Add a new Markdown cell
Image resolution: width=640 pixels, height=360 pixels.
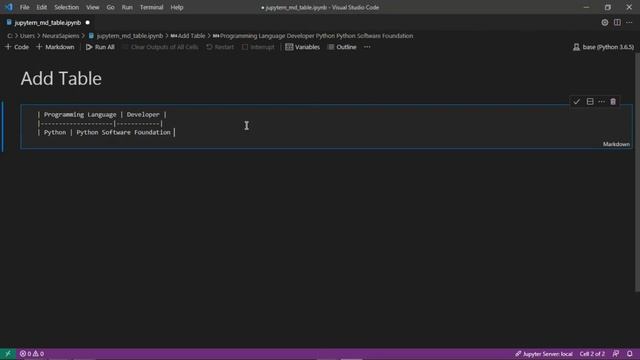(56, 47)
